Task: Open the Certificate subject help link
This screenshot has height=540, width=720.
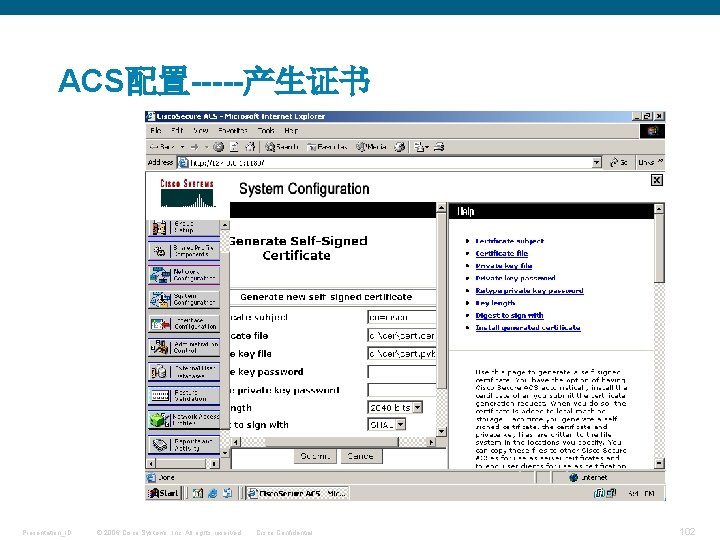Action: [x=509, y=241]
